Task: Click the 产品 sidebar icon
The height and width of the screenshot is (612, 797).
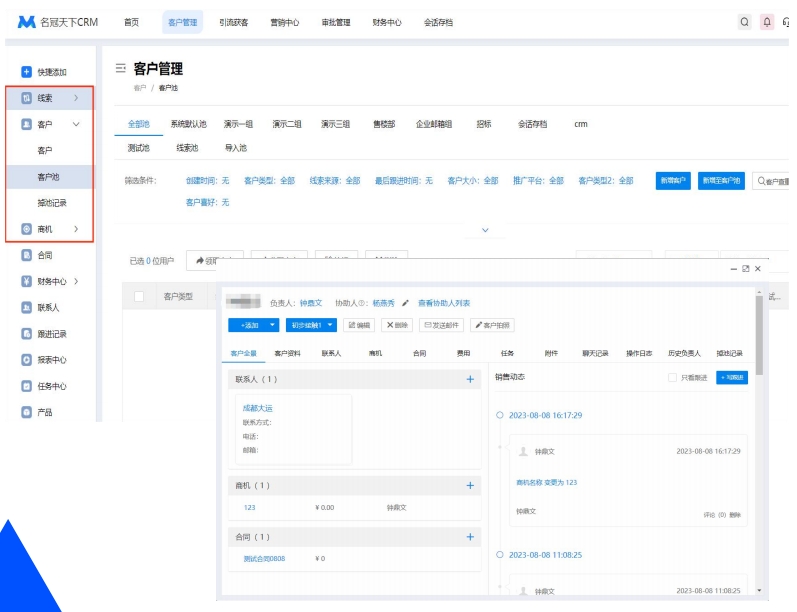Action: [x=26, y=412]
